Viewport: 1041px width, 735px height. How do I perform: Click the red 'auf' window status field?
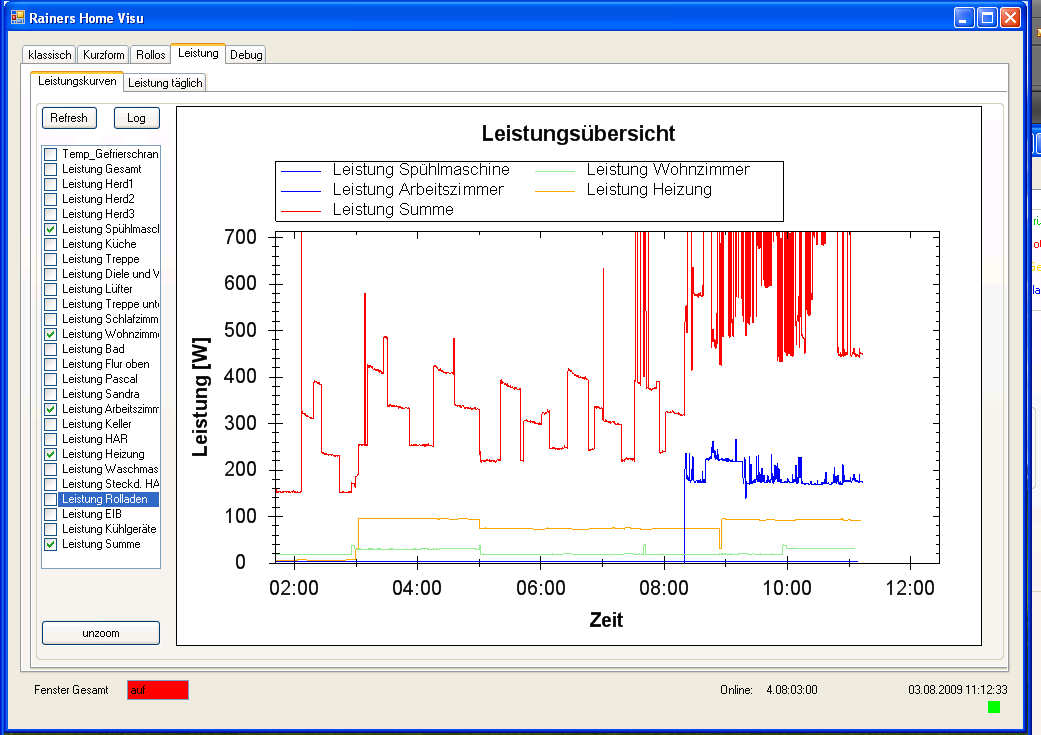tap(157, 690)
